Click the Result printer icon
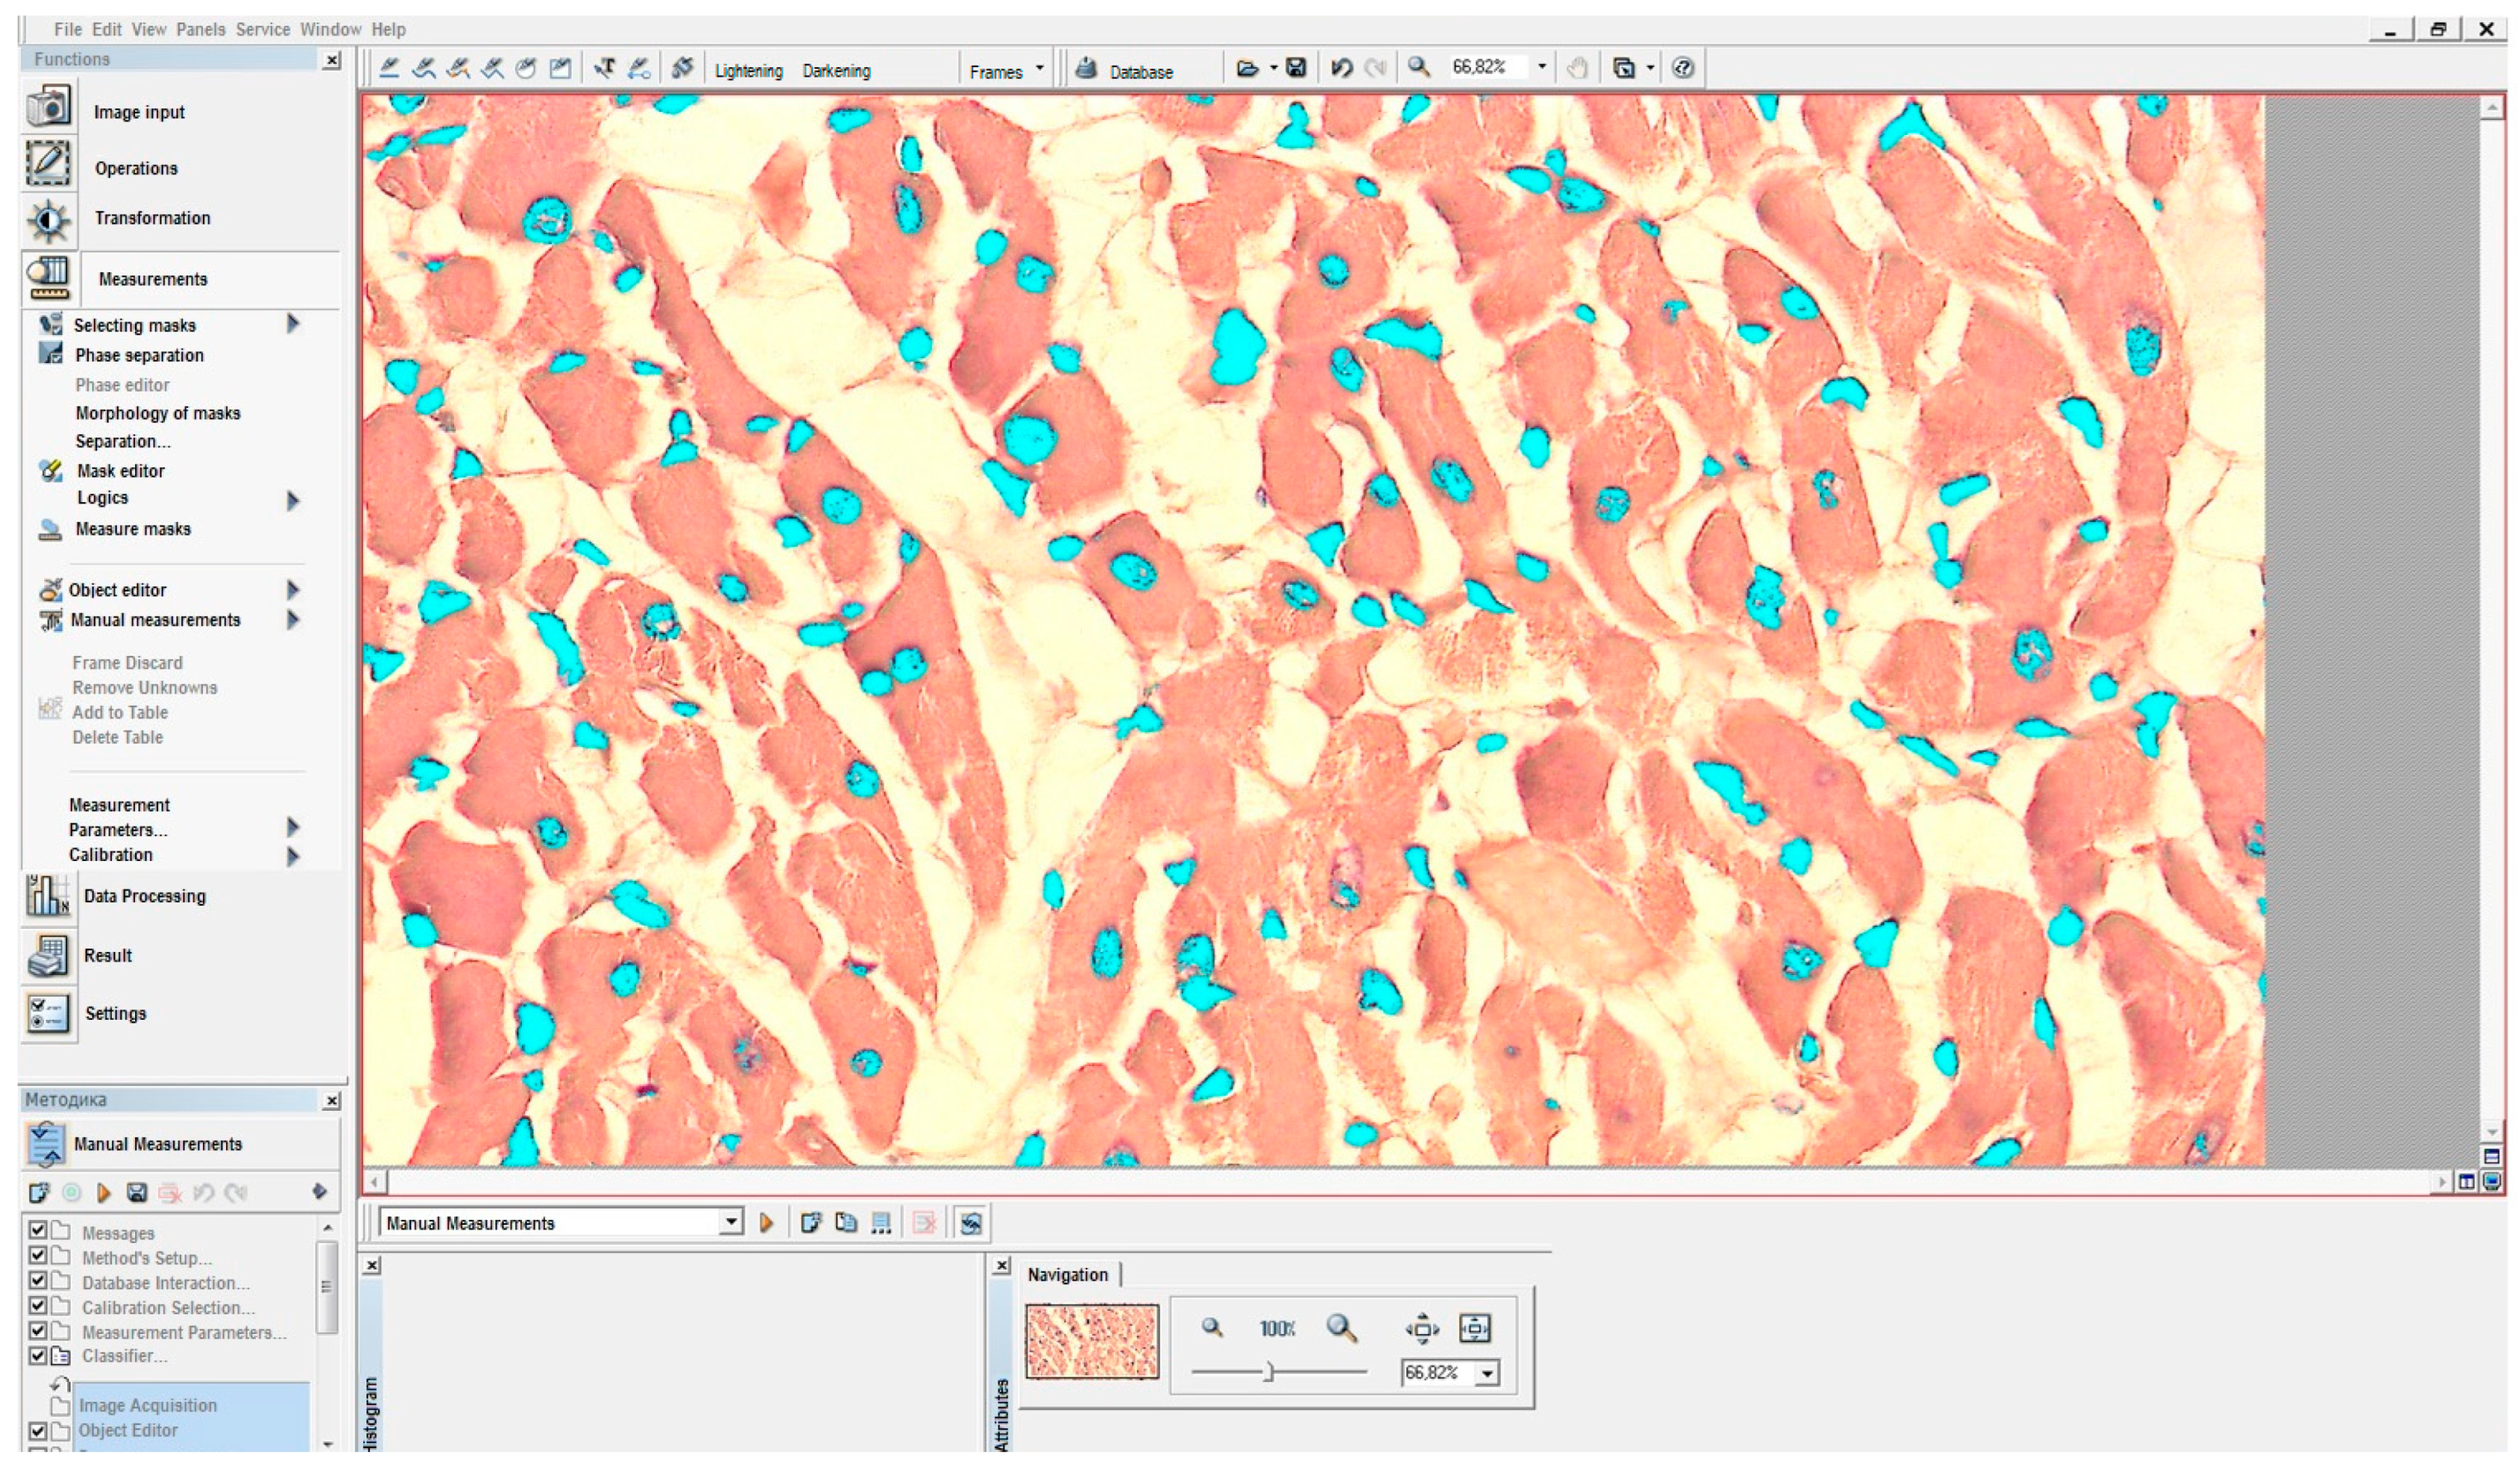Viewport: 2520px width, 1471px height. coord(47,955)
